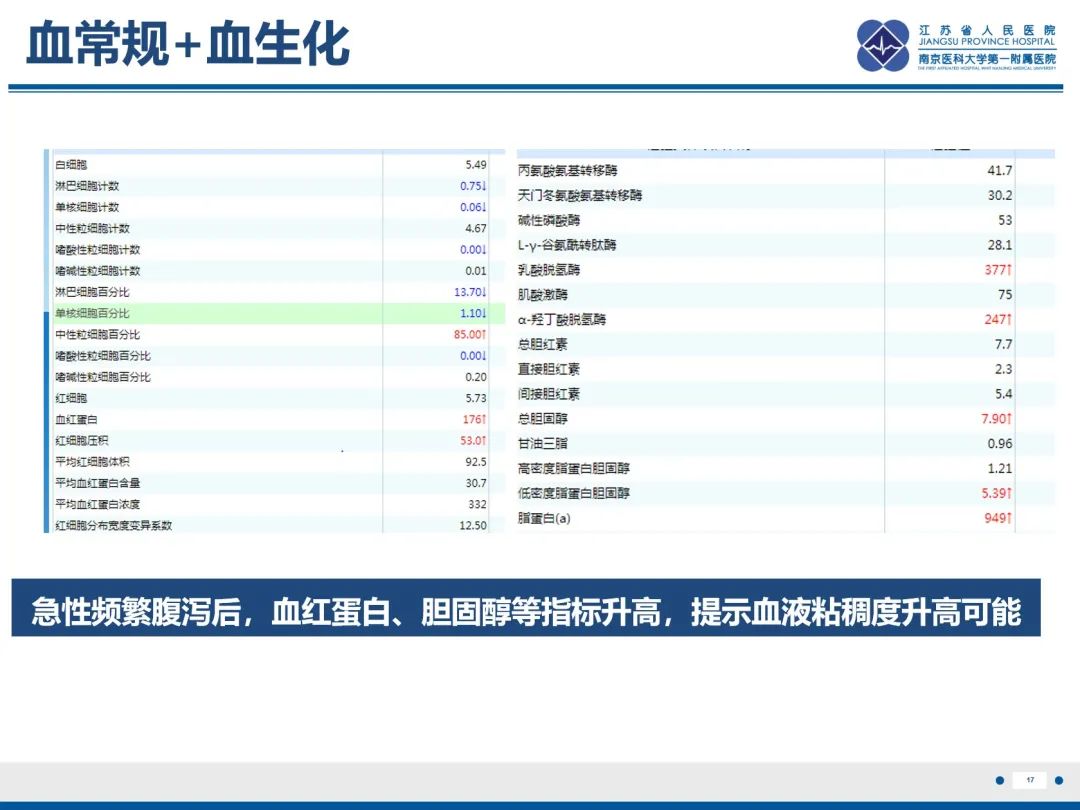Viewport: 1080px width, 810px height.
Task: Click the 平均红细胞体积 row label
Action: tap(92, 461)
